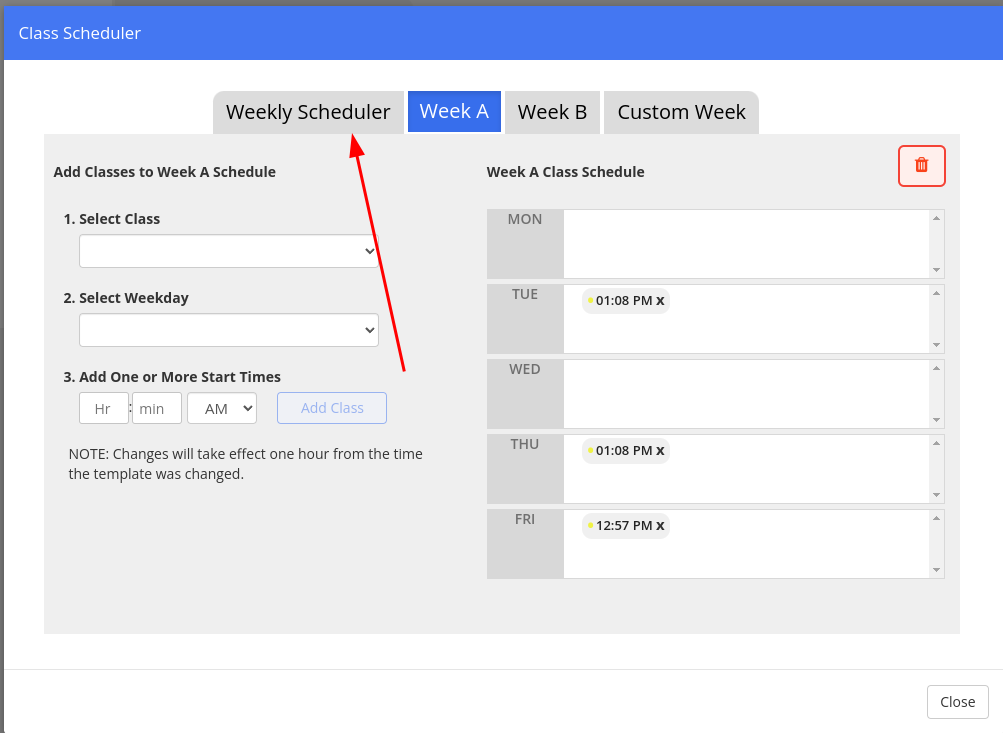Click the Class Scheduler dialog title
The image size is (1003, 733).
79,33
